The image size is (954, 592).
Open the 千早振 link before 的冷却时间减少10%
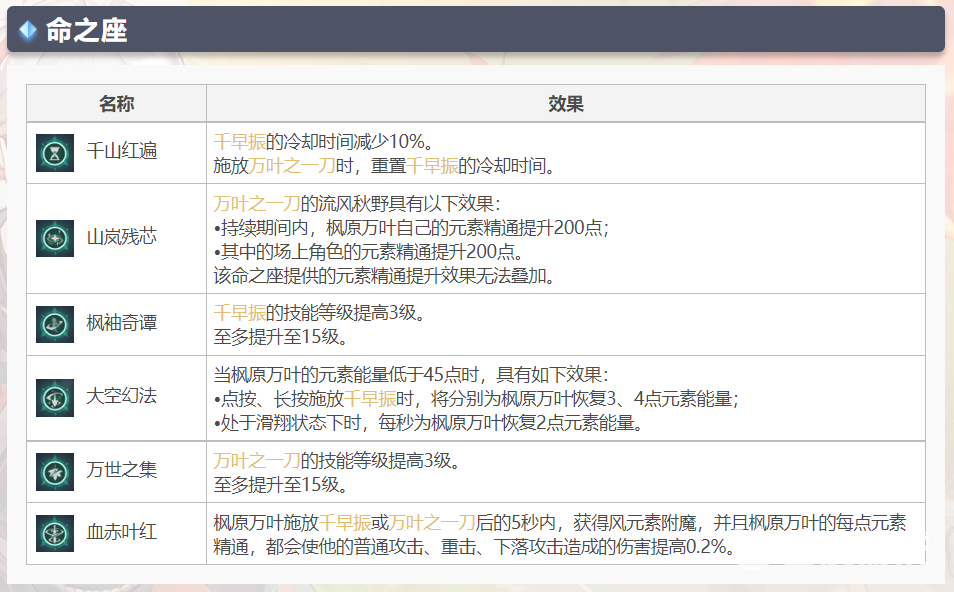tap(240, 142)
